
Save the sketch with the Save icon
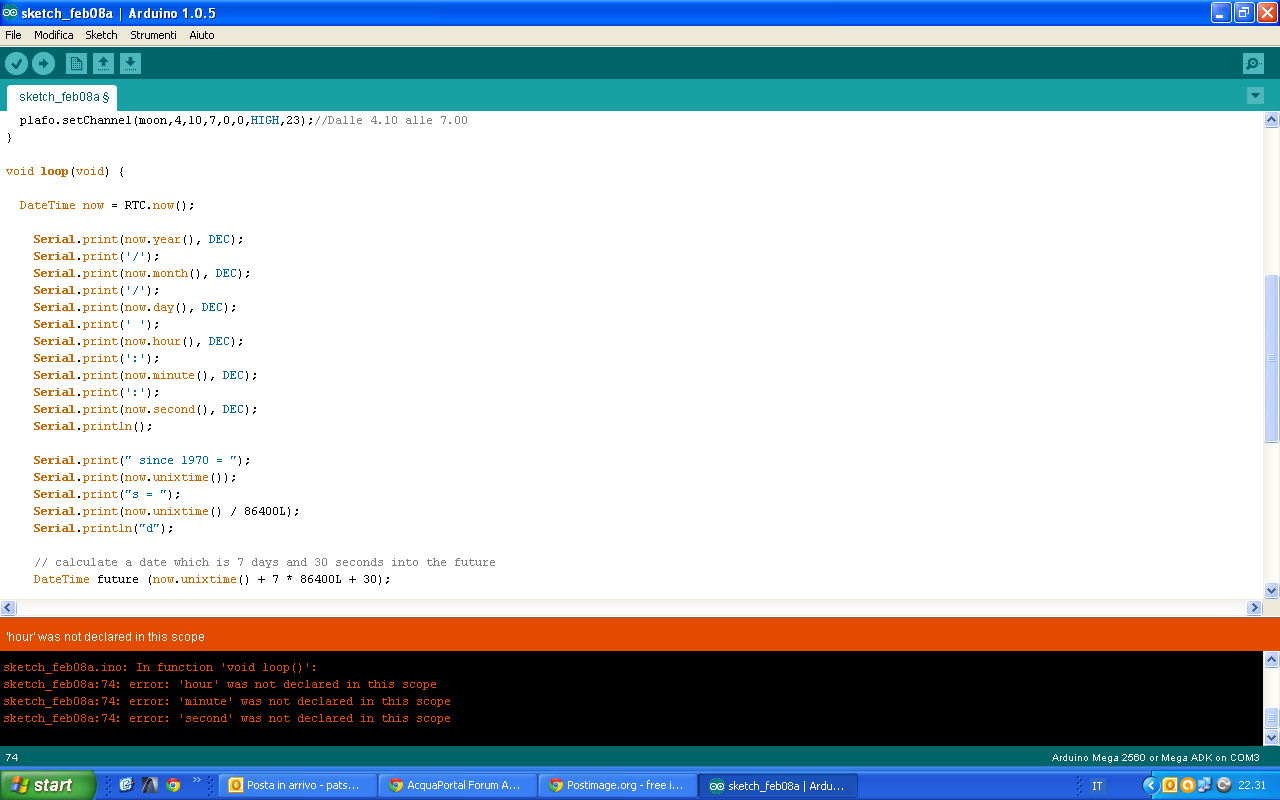(130, 64)
